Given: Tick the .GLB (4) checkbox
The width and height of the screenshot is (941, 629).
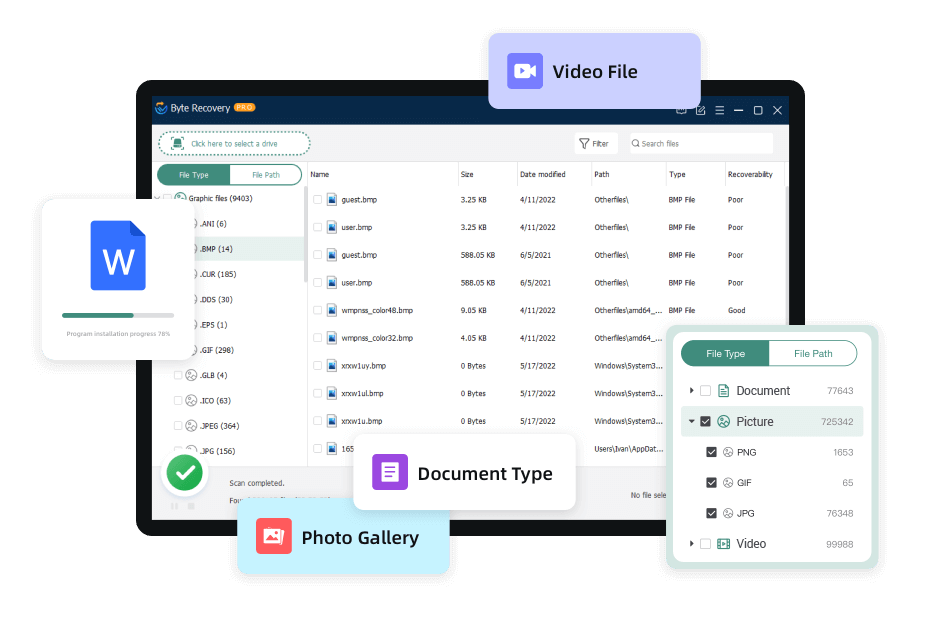Looking at the screenshot, I should click(178, 375).
